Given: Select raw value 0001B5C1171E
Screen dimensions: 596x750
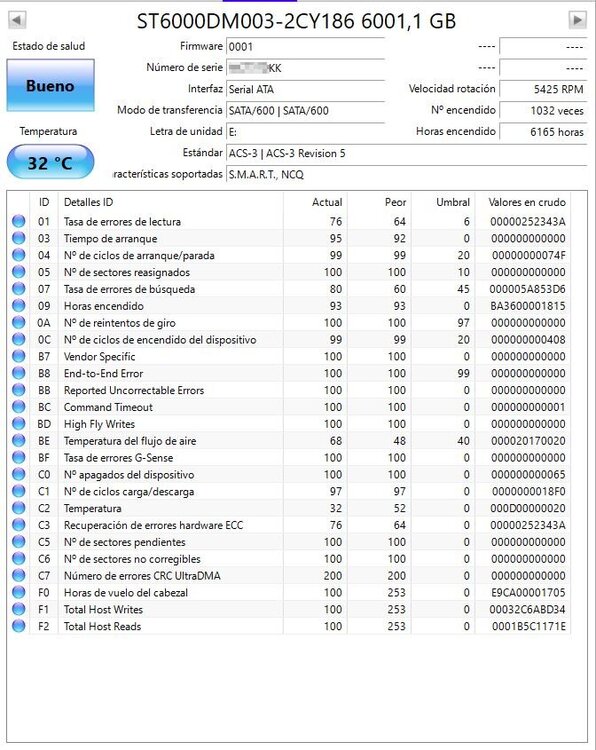Looking at the screenshot, I should tap(529, 626).
